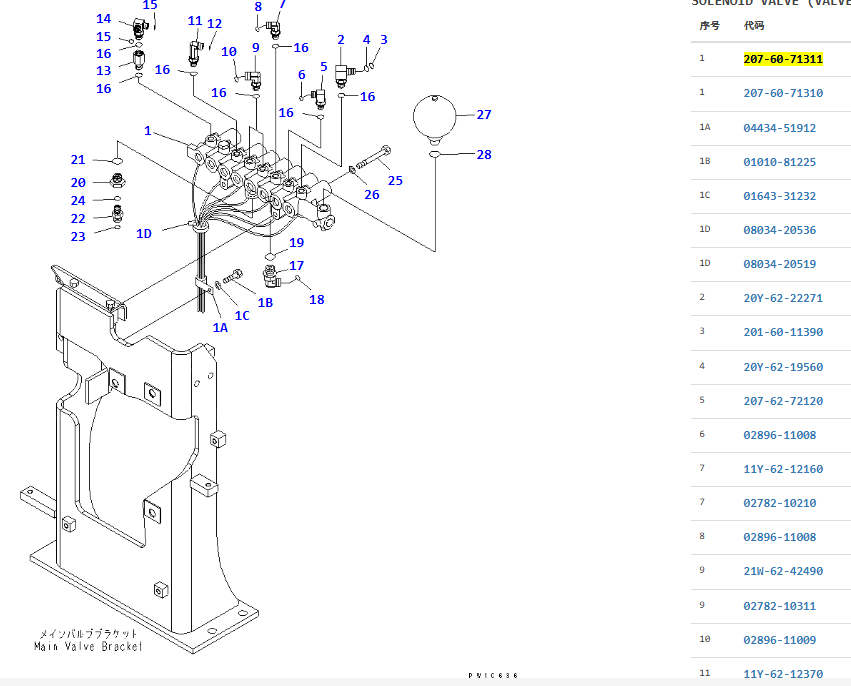This screenshot has width=851, height=686.
Task: Click the accumulator sphere part drawing
Action: point(434,119)
